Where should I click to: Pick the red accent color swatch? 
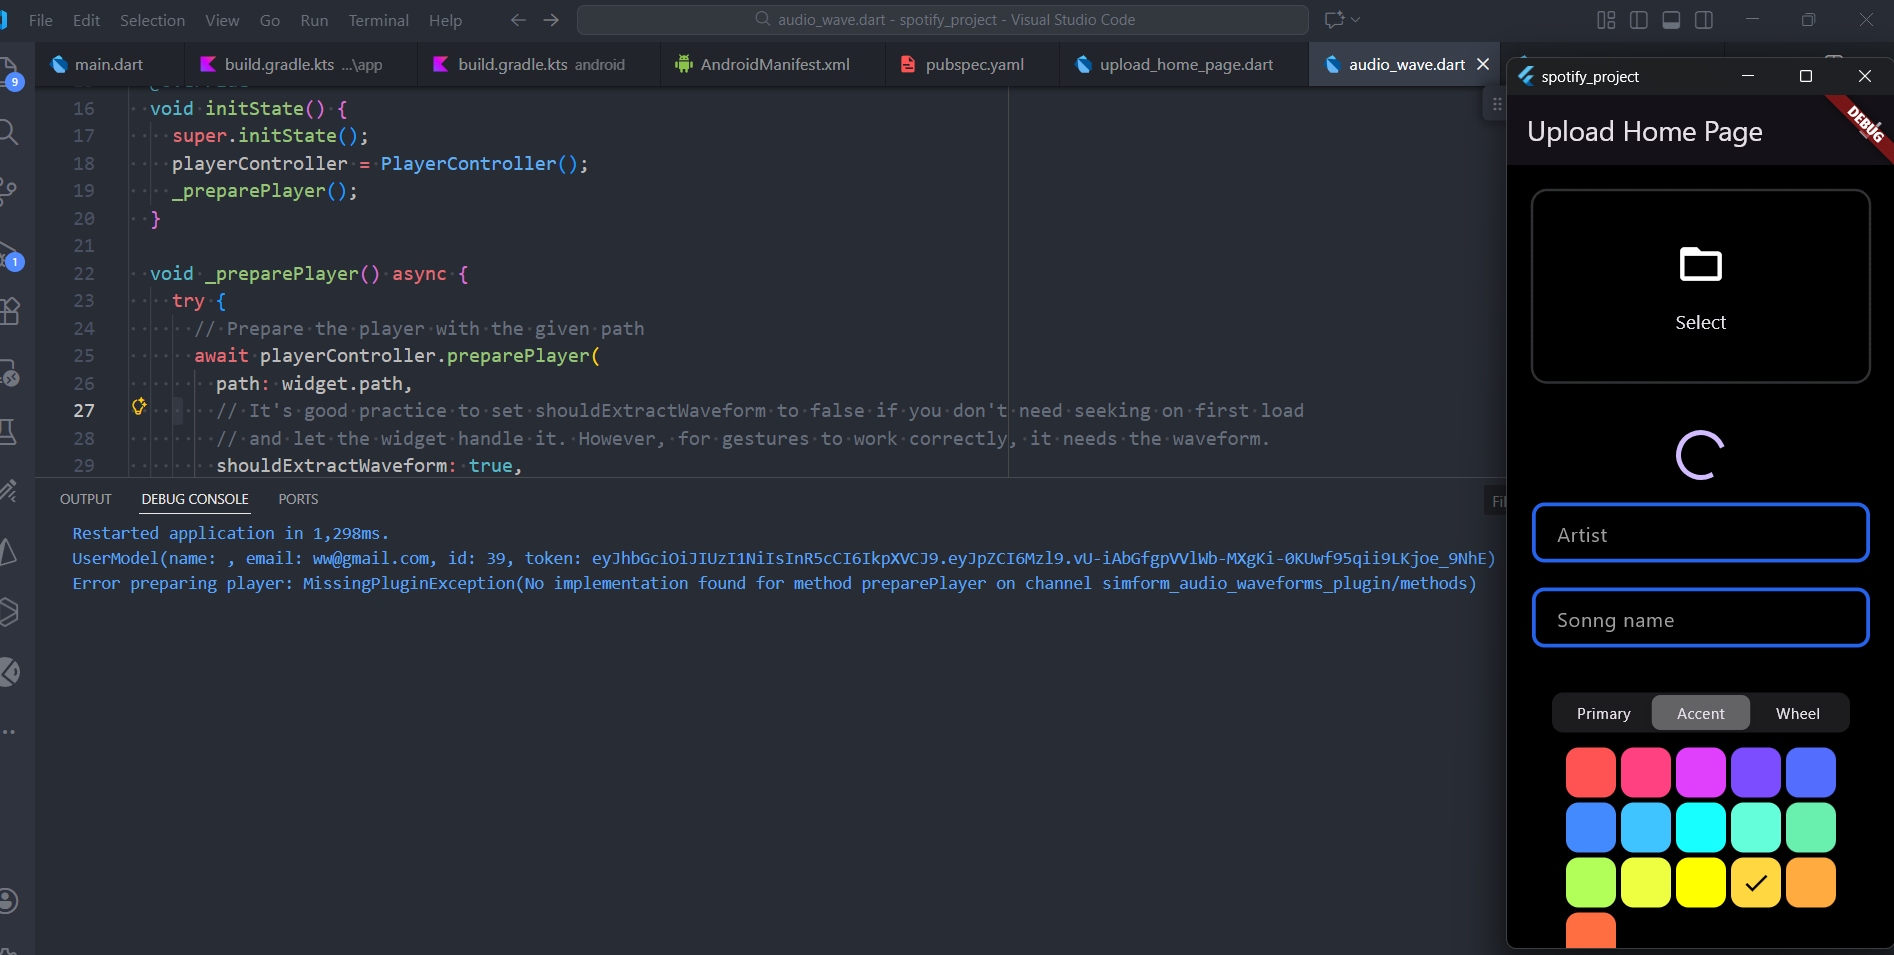pos(1590,772)
